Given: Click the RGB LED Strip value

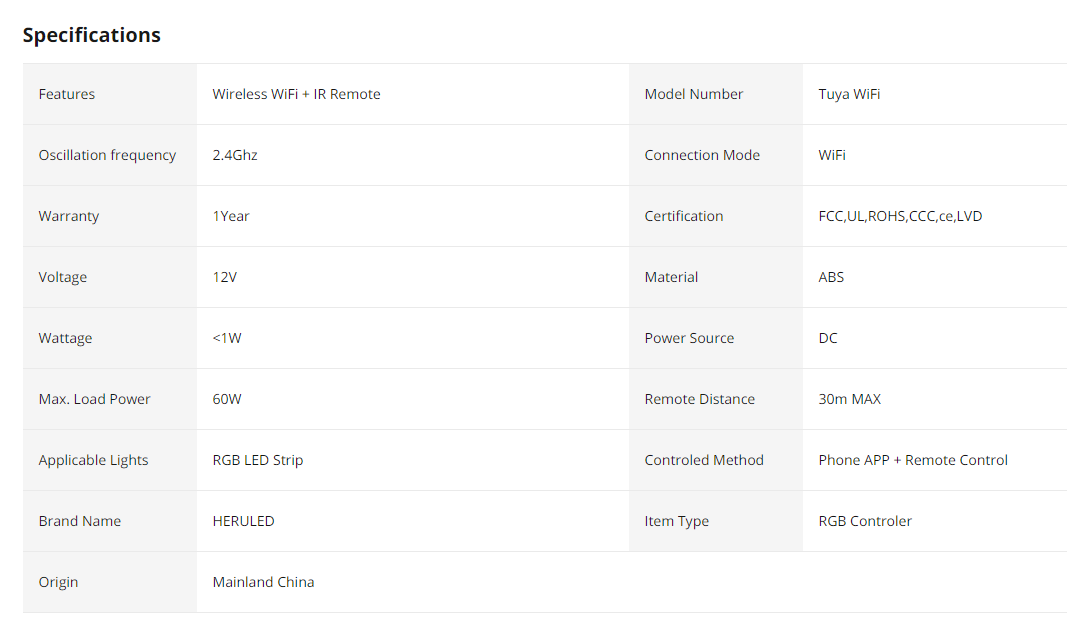Looking at the screenshot, I should pyautogui.click(x=257, y=460).
